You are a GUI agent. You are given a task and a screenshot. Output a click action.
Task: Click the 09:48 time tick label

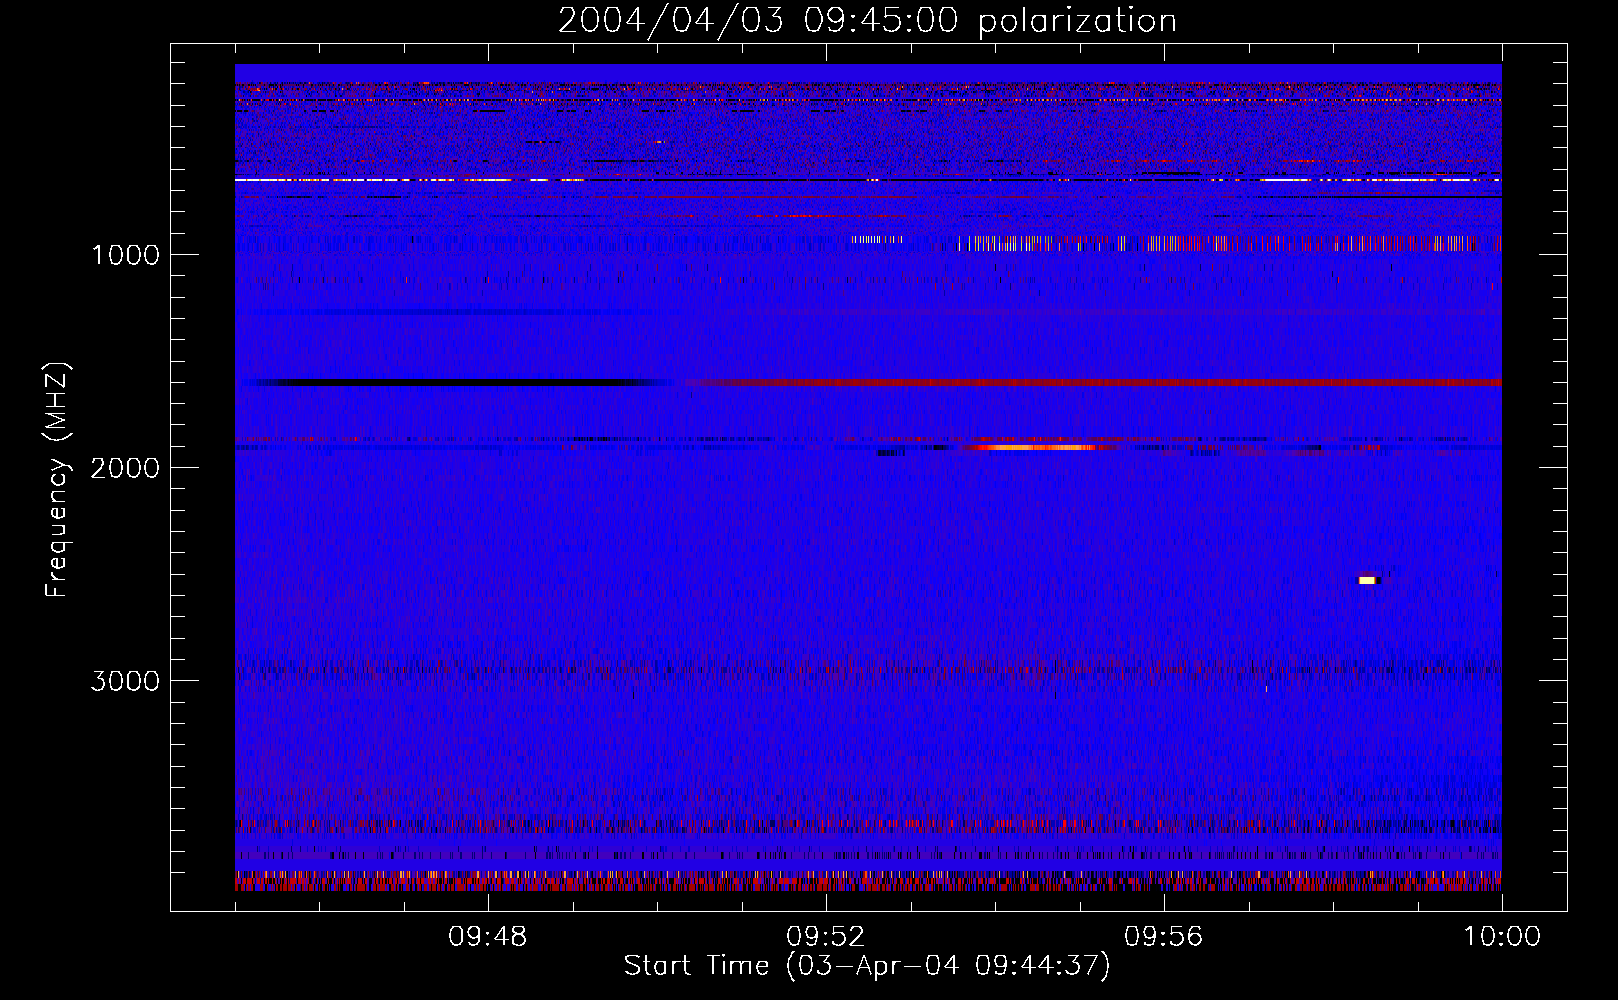(488, 937)
